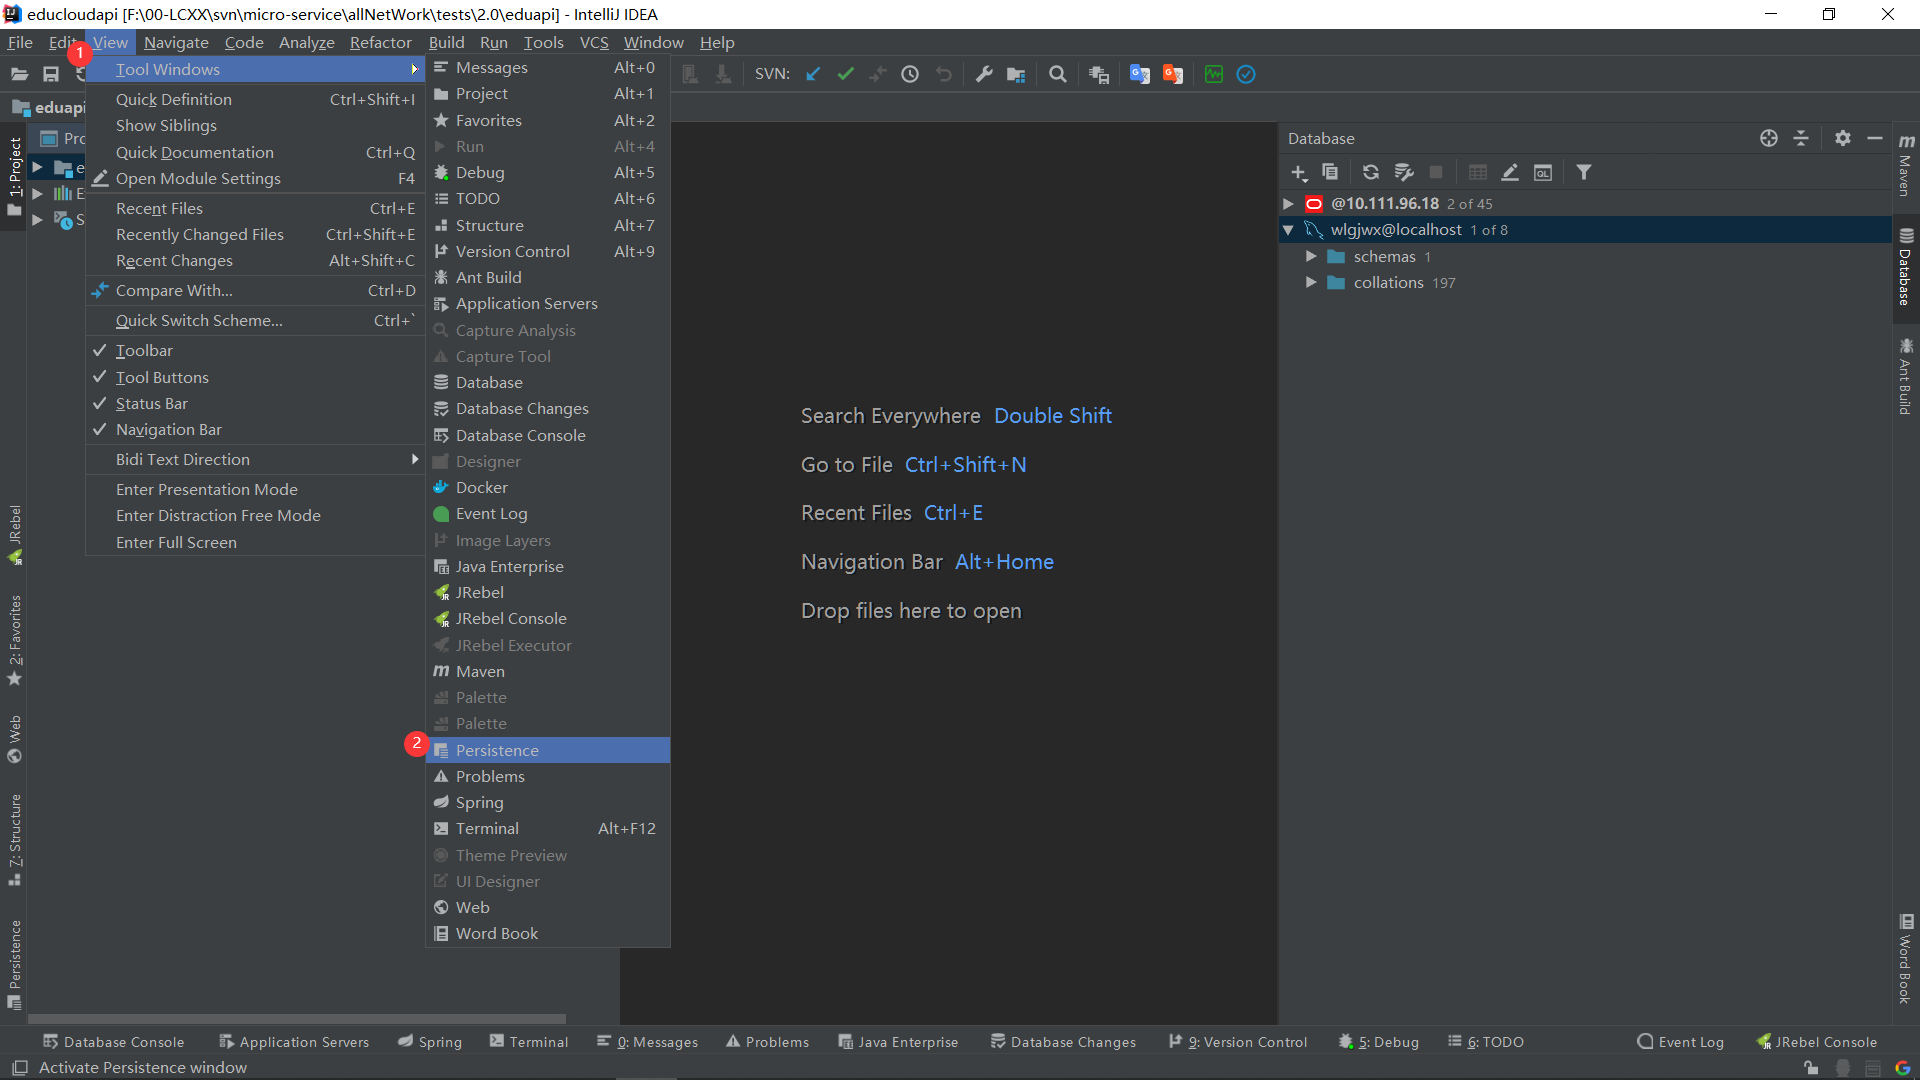
Task: Open 2: Favorites left-side tab
Action: pos(14,640)
